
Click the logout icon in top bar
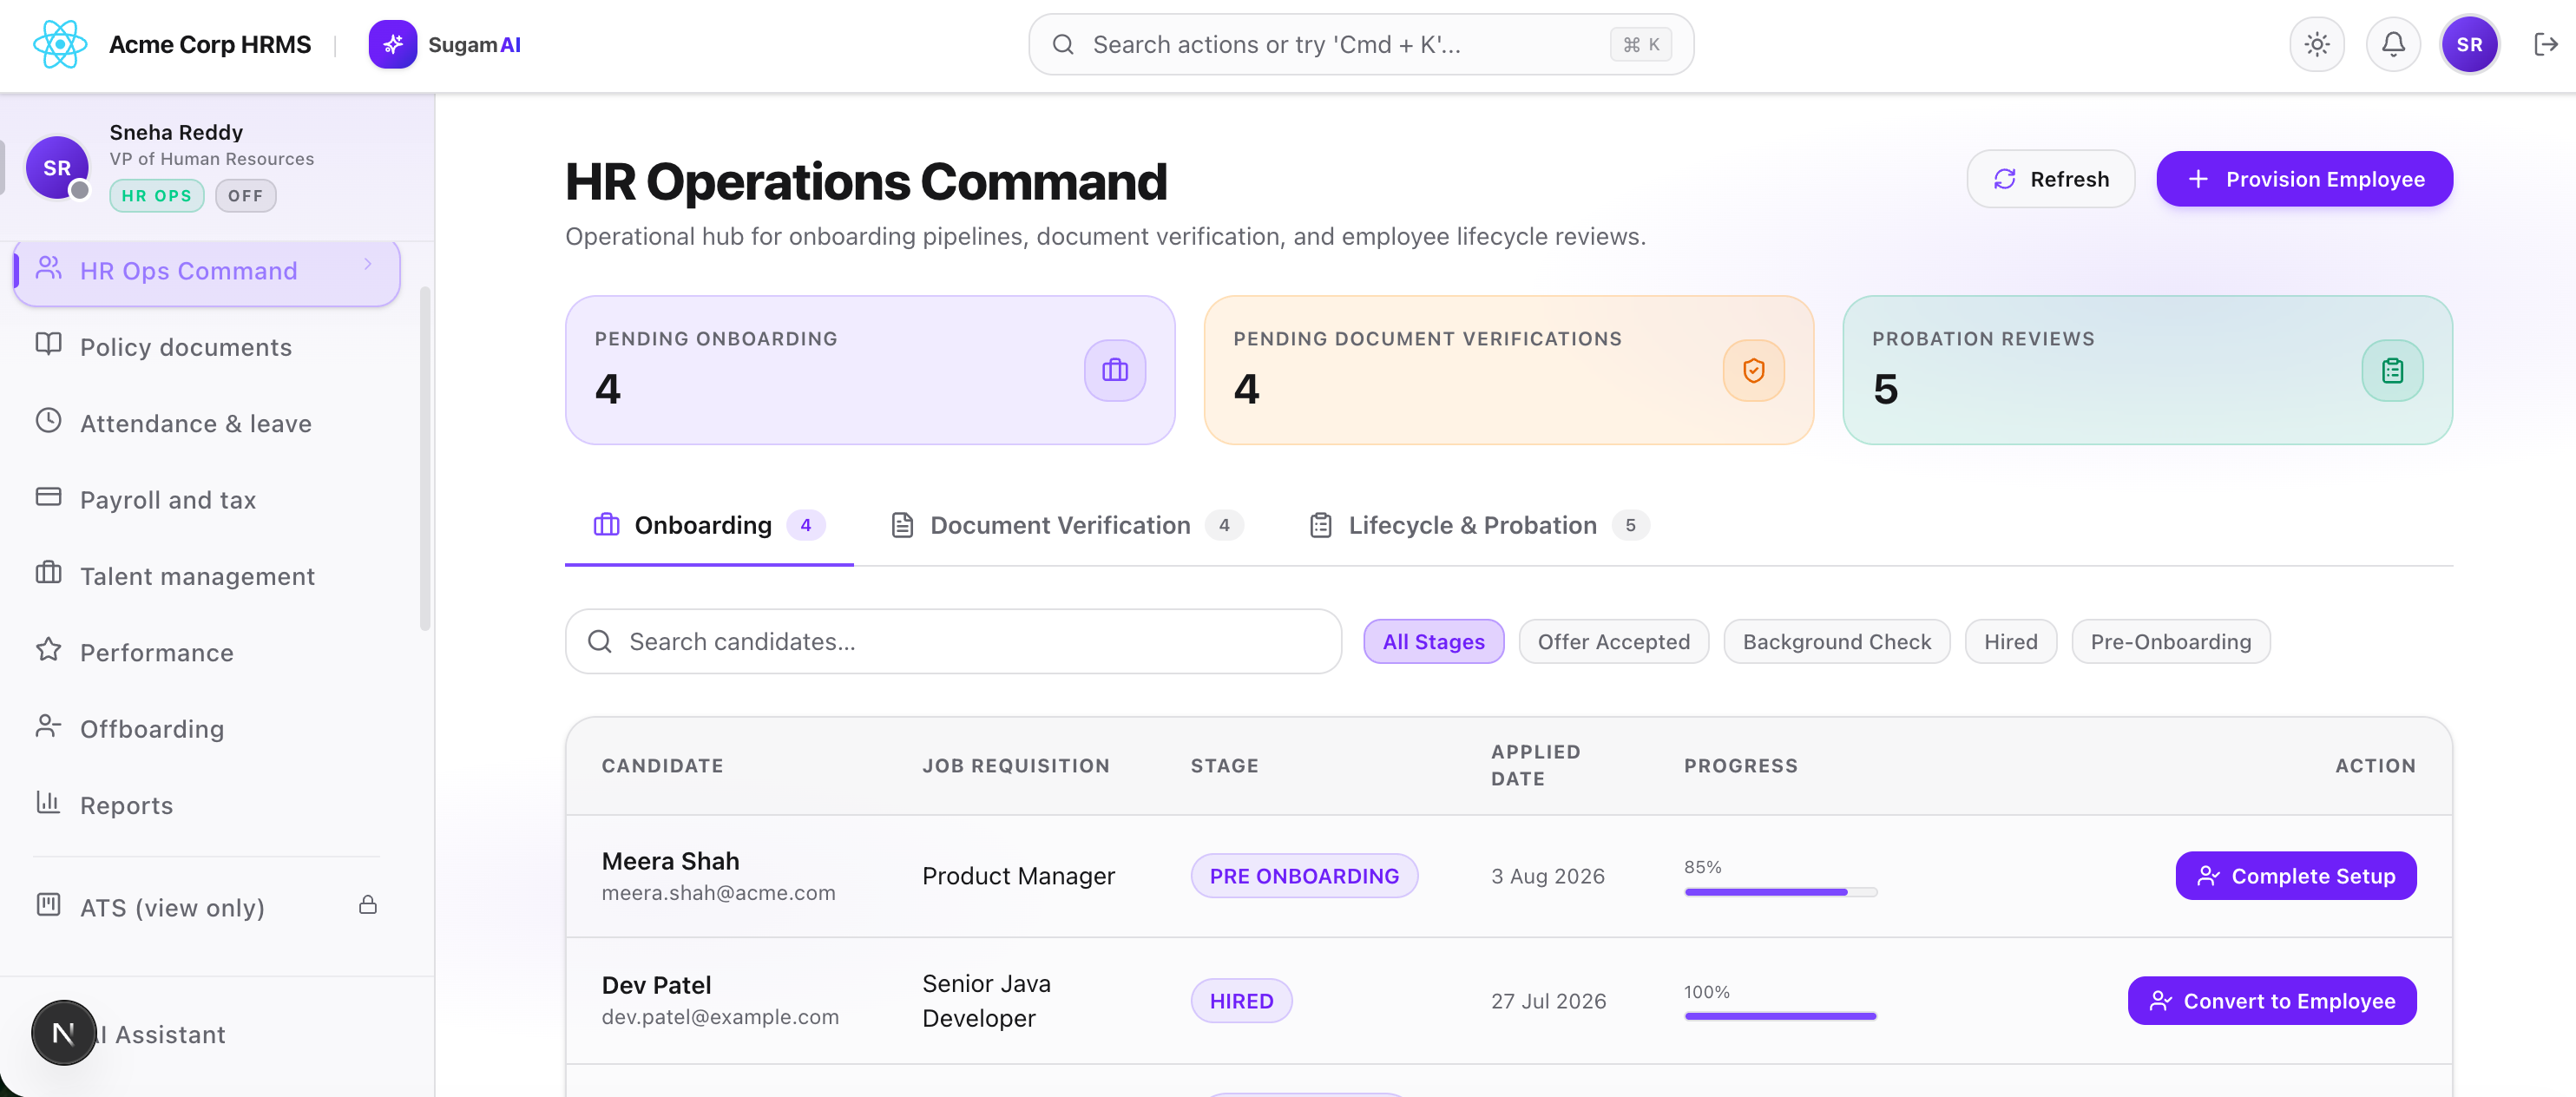2545,45
